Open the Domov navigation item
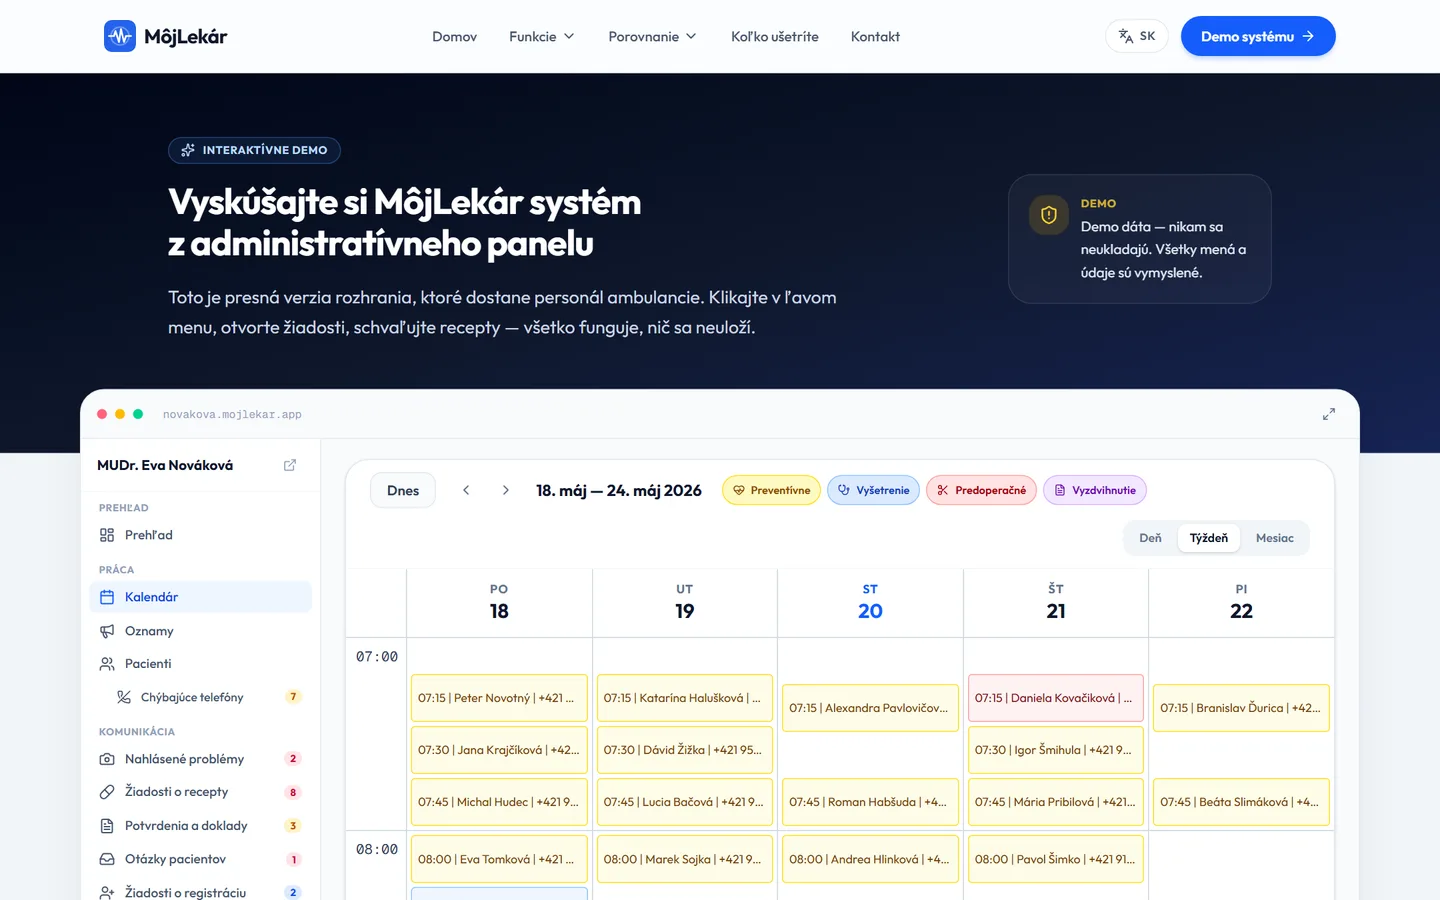1440x900 pixels. tap(455, 36)
